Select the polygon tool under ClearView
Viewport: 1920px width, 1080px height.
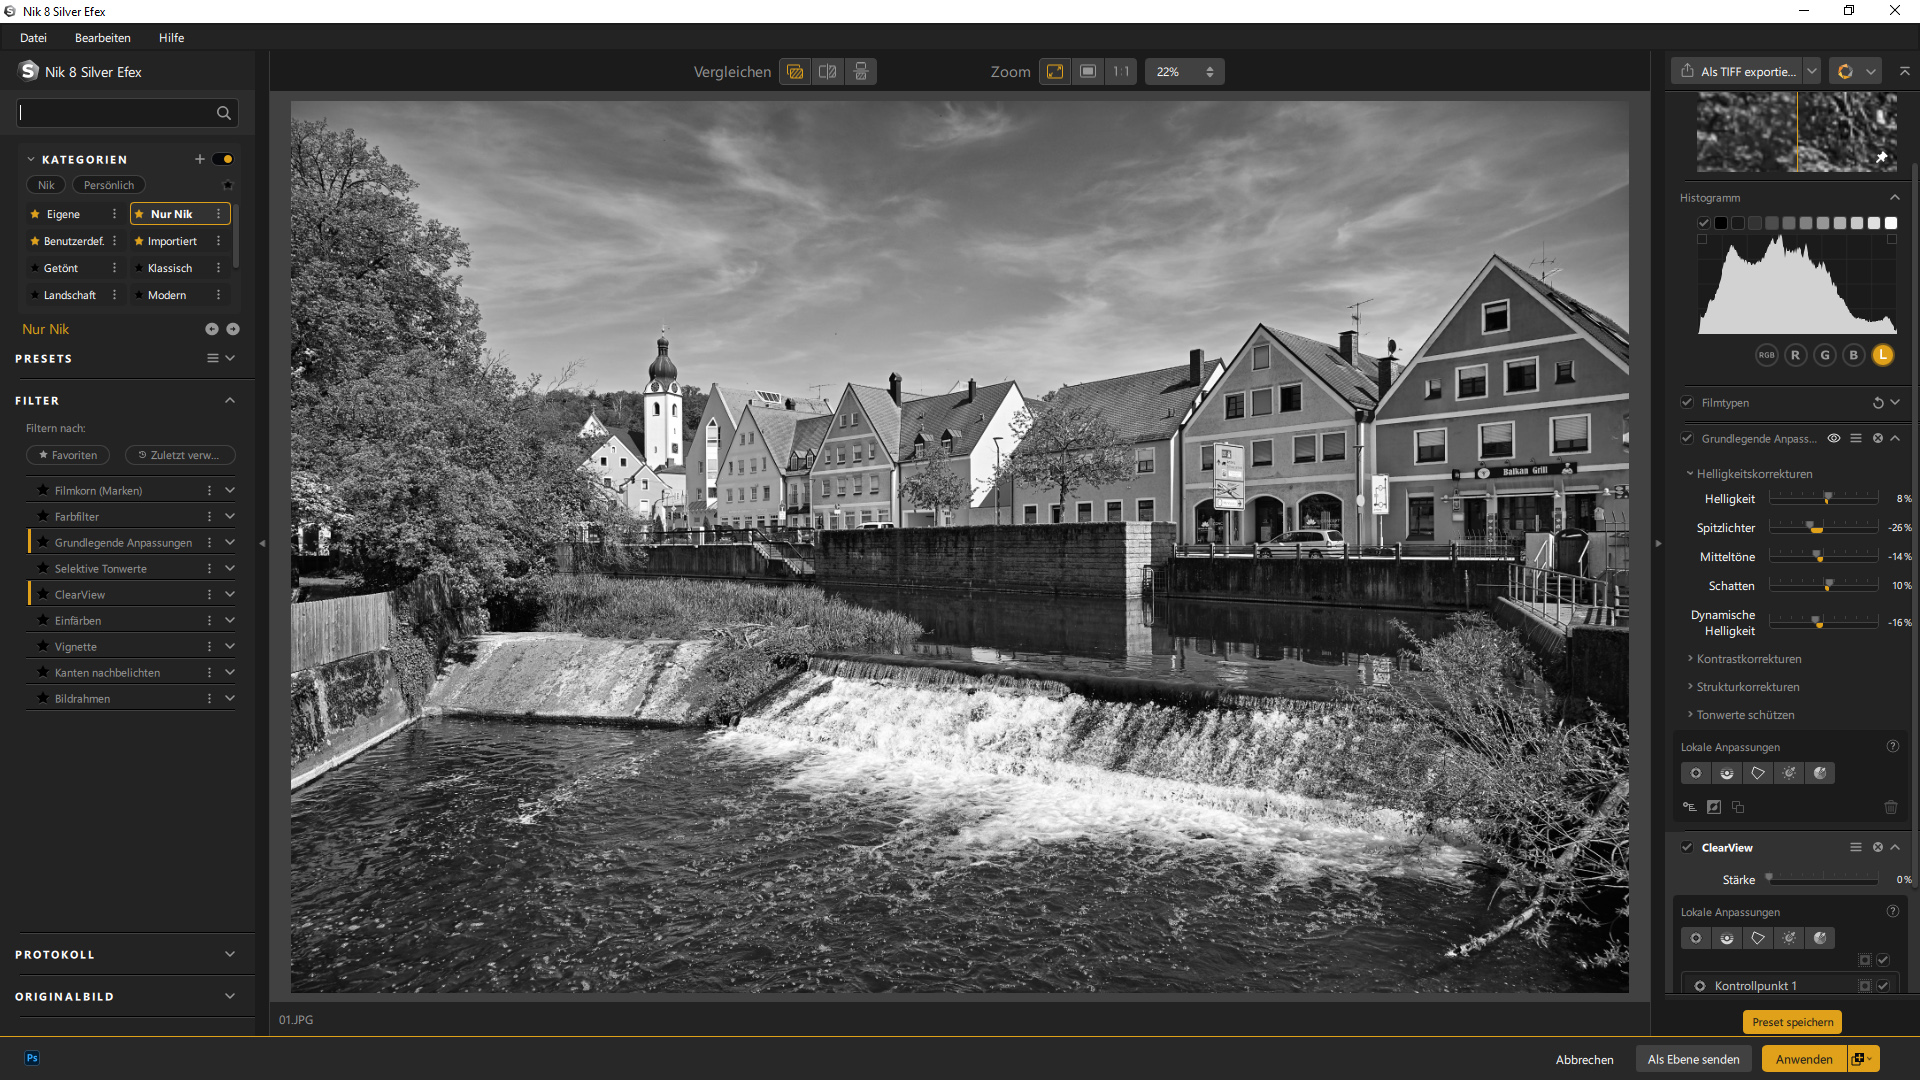point(1758,938)
